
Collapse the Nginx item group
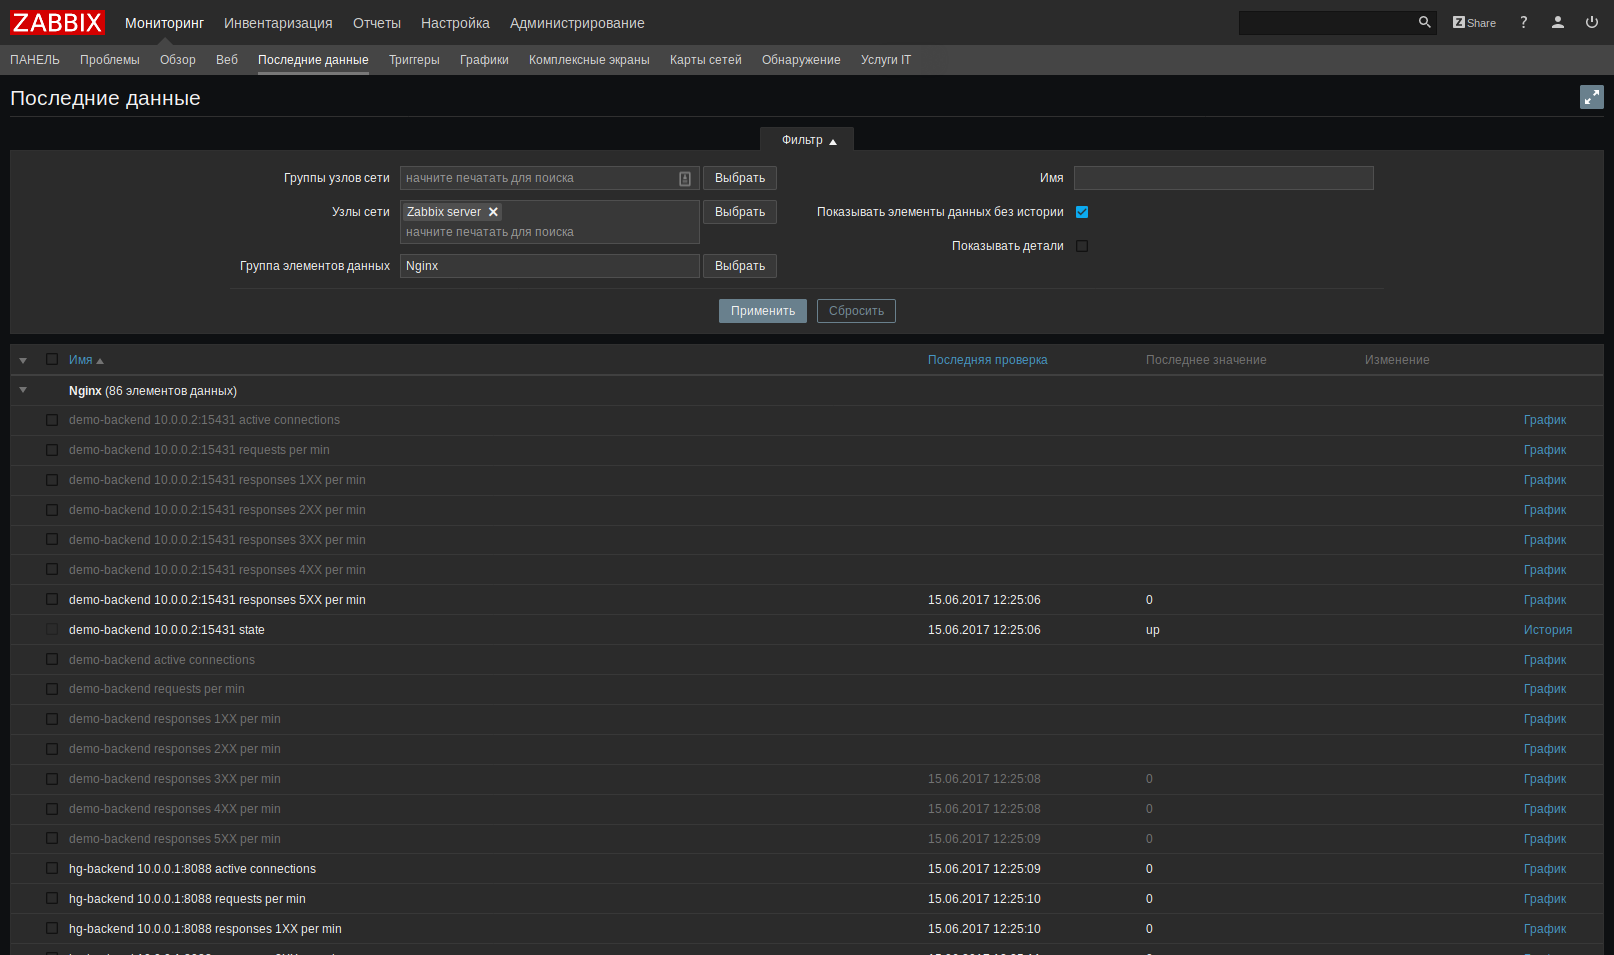[x=23, y=390]
